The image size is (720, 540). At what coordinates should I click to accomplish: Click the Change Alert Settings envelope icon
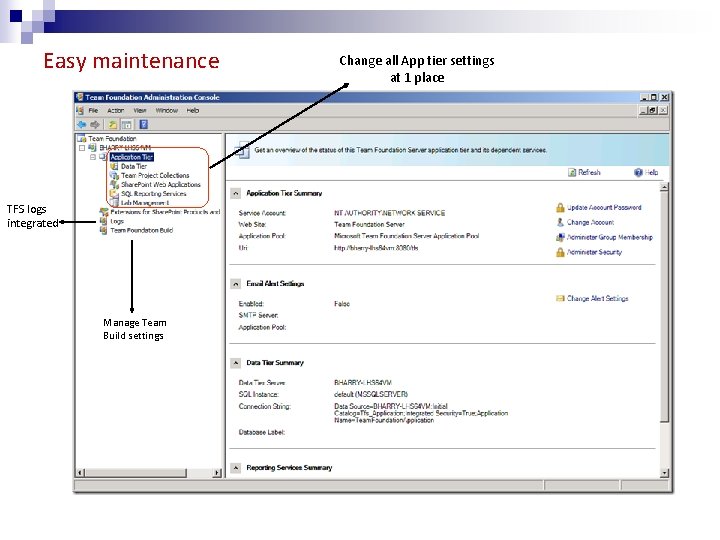[x=560, y=298]
